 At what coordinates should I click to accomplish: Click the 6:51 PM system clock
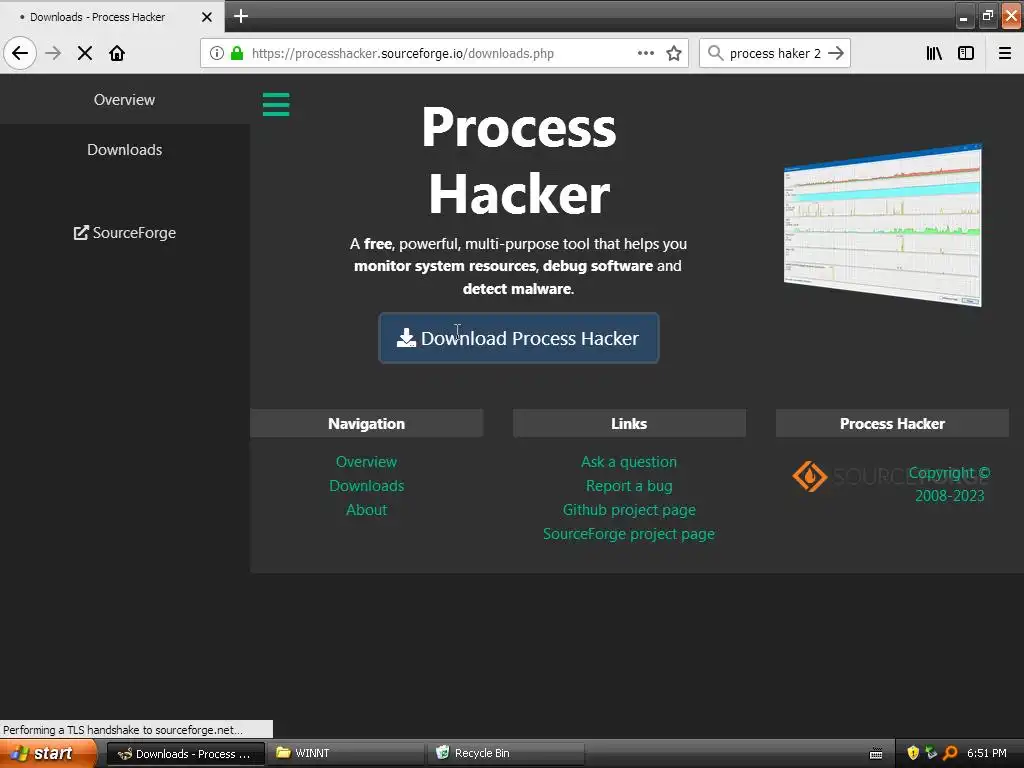pos(987,753)
